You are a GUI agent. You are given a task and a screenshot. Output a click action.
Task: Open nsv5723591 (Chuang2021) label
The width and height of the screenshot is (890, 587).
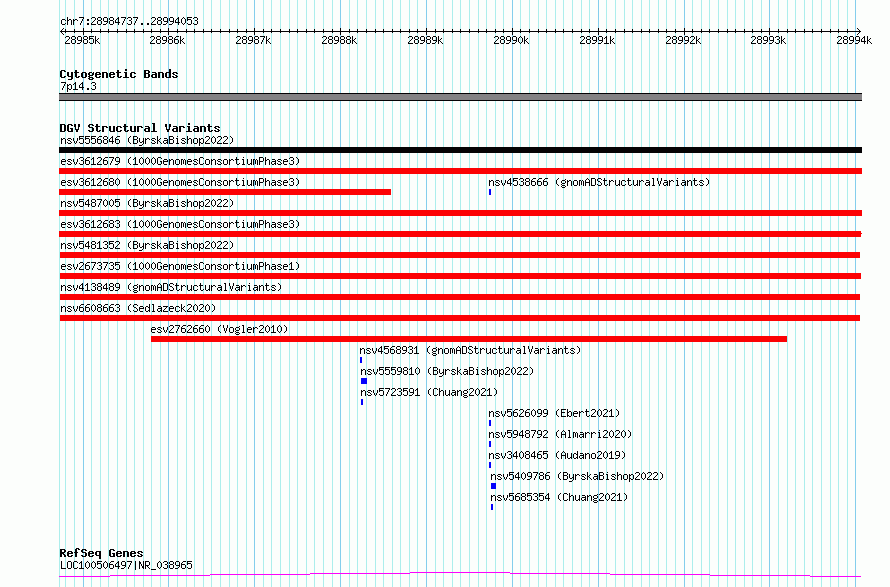pyautogui.click(x=429, y=392)
